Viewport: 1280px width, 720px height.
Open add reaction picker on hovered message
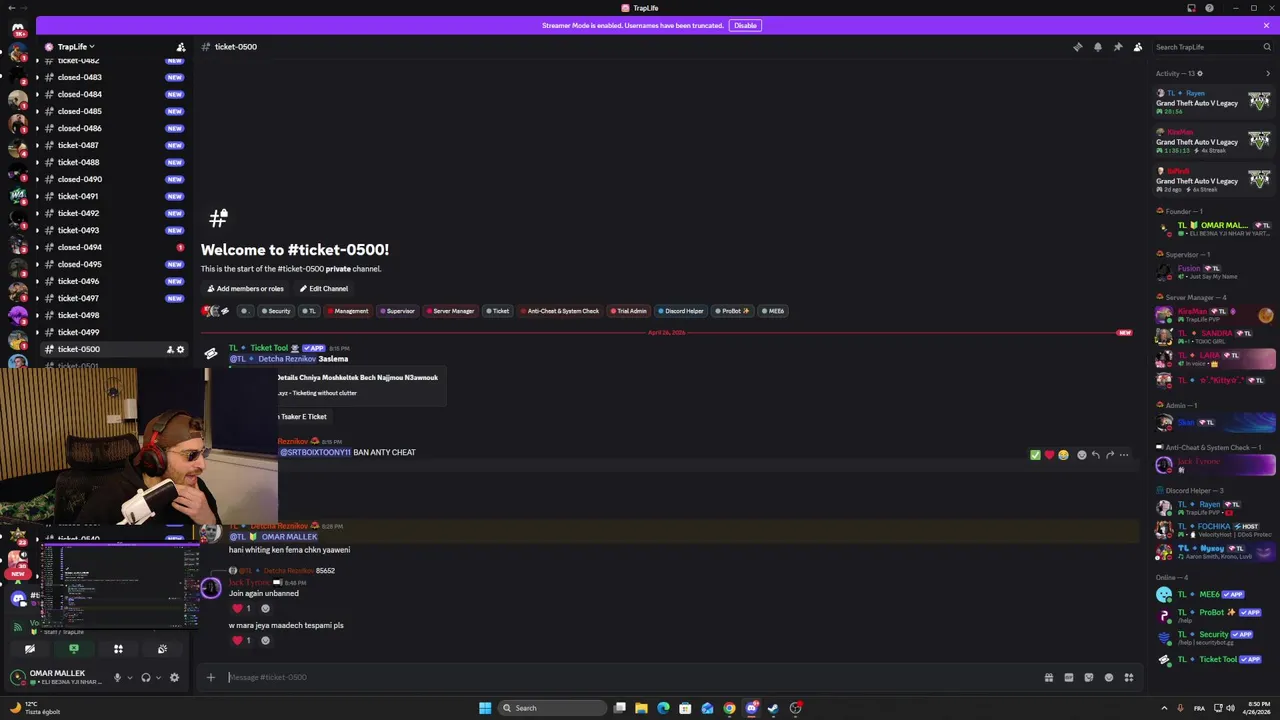[1081, 455]
